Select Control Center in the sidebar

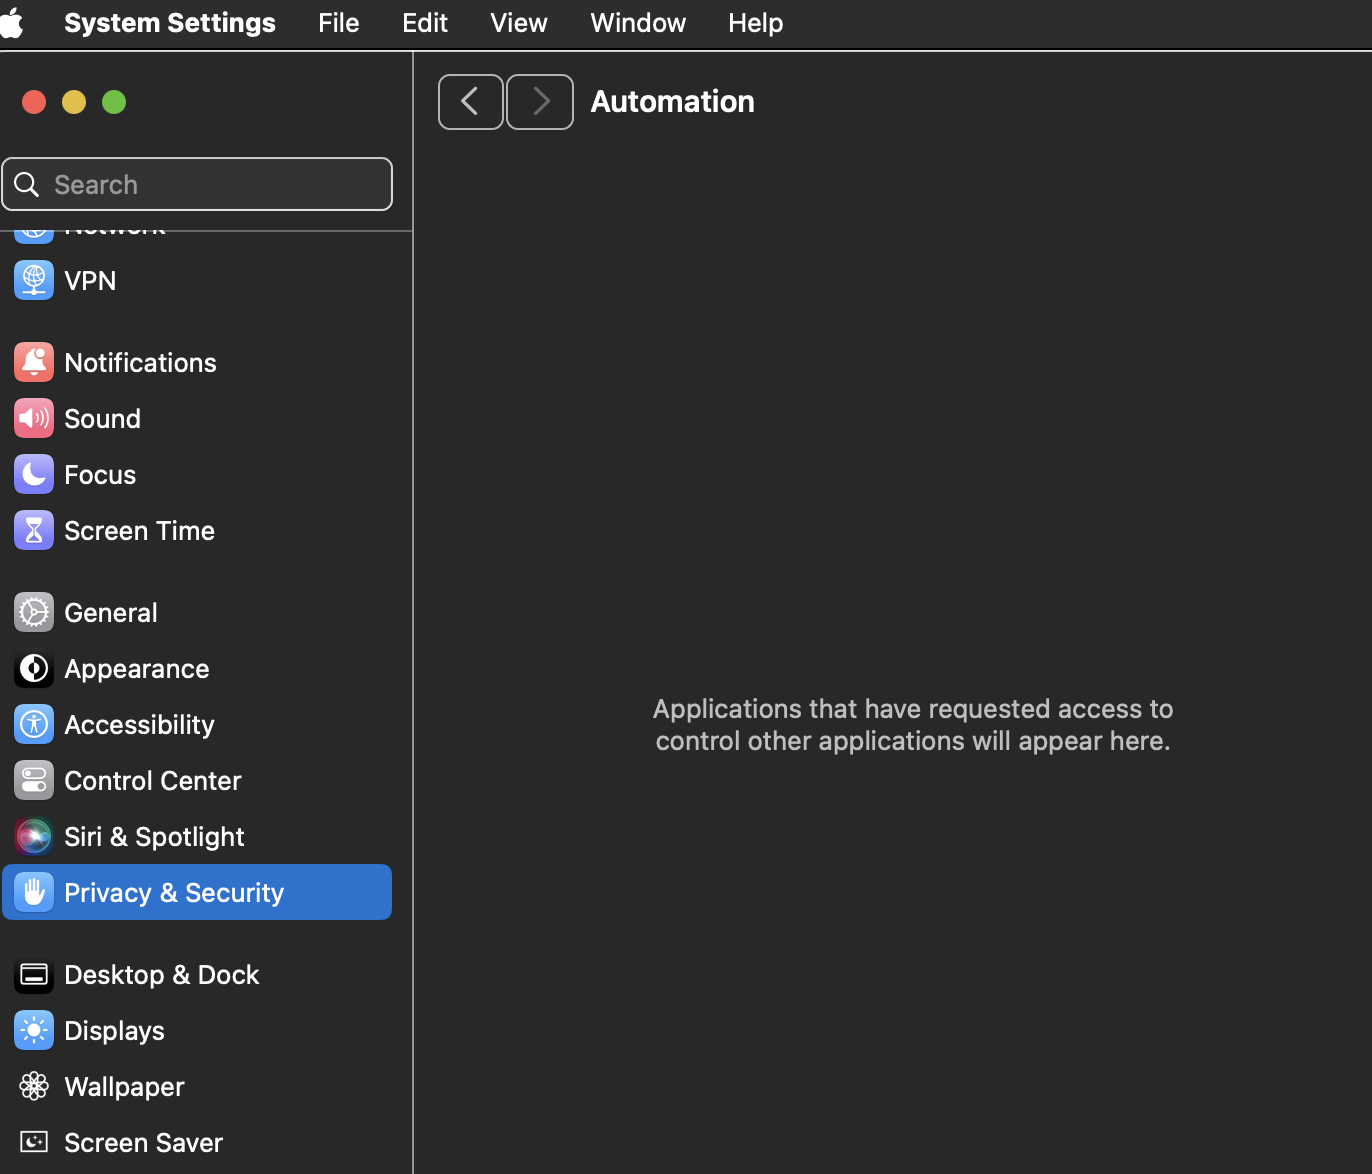coord(152,781)
